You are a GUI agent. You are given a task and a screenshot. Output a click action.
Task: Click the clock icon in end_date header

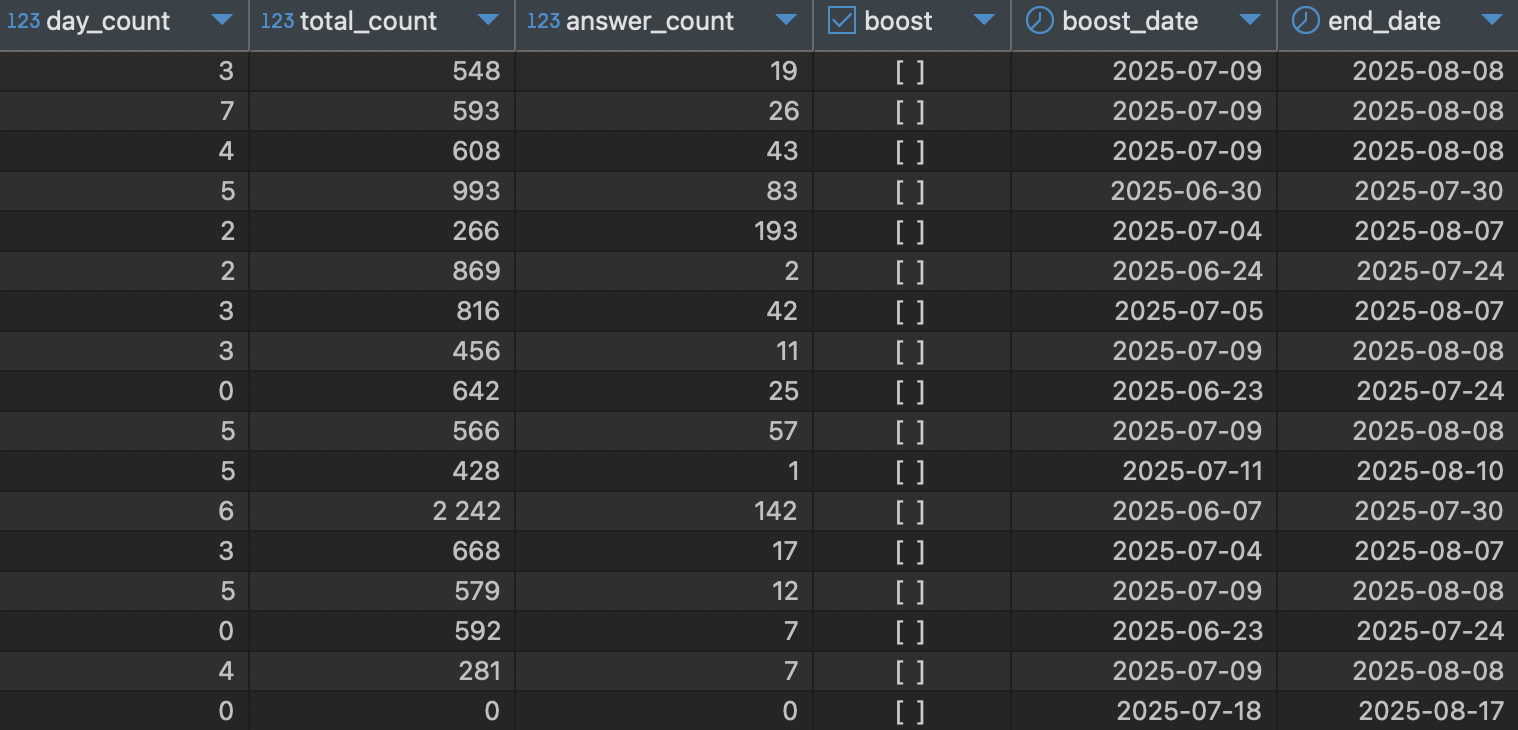[x=1305, y=20]
